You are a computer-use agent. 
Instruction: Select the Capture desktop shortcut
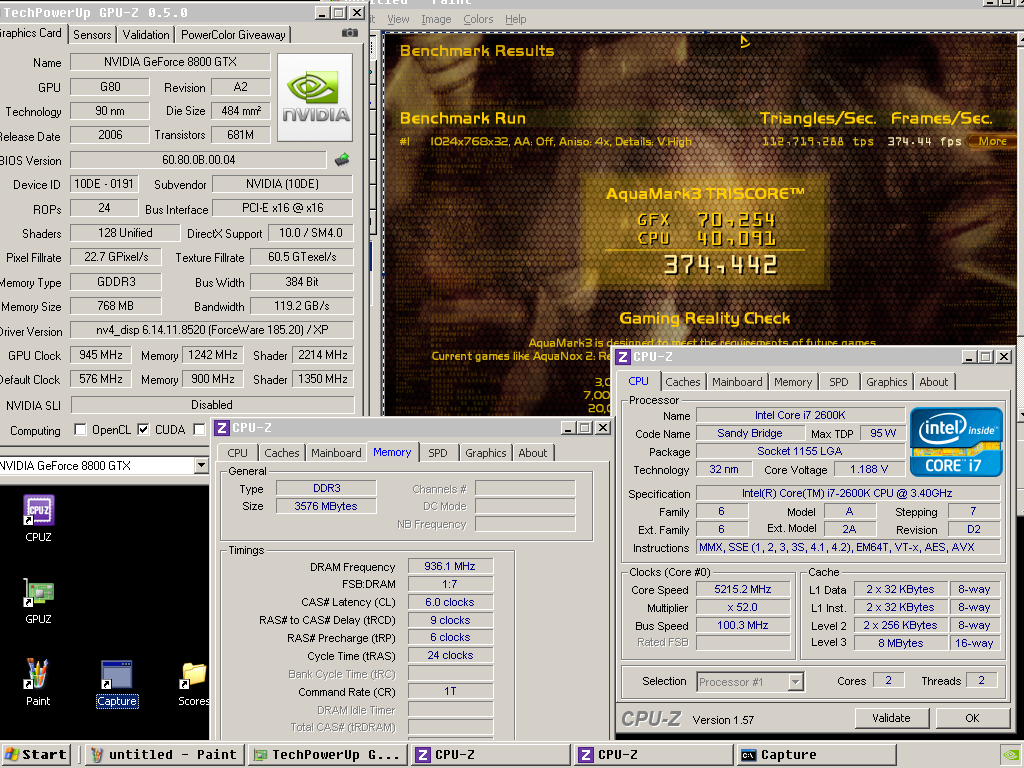tap(117, 683)
